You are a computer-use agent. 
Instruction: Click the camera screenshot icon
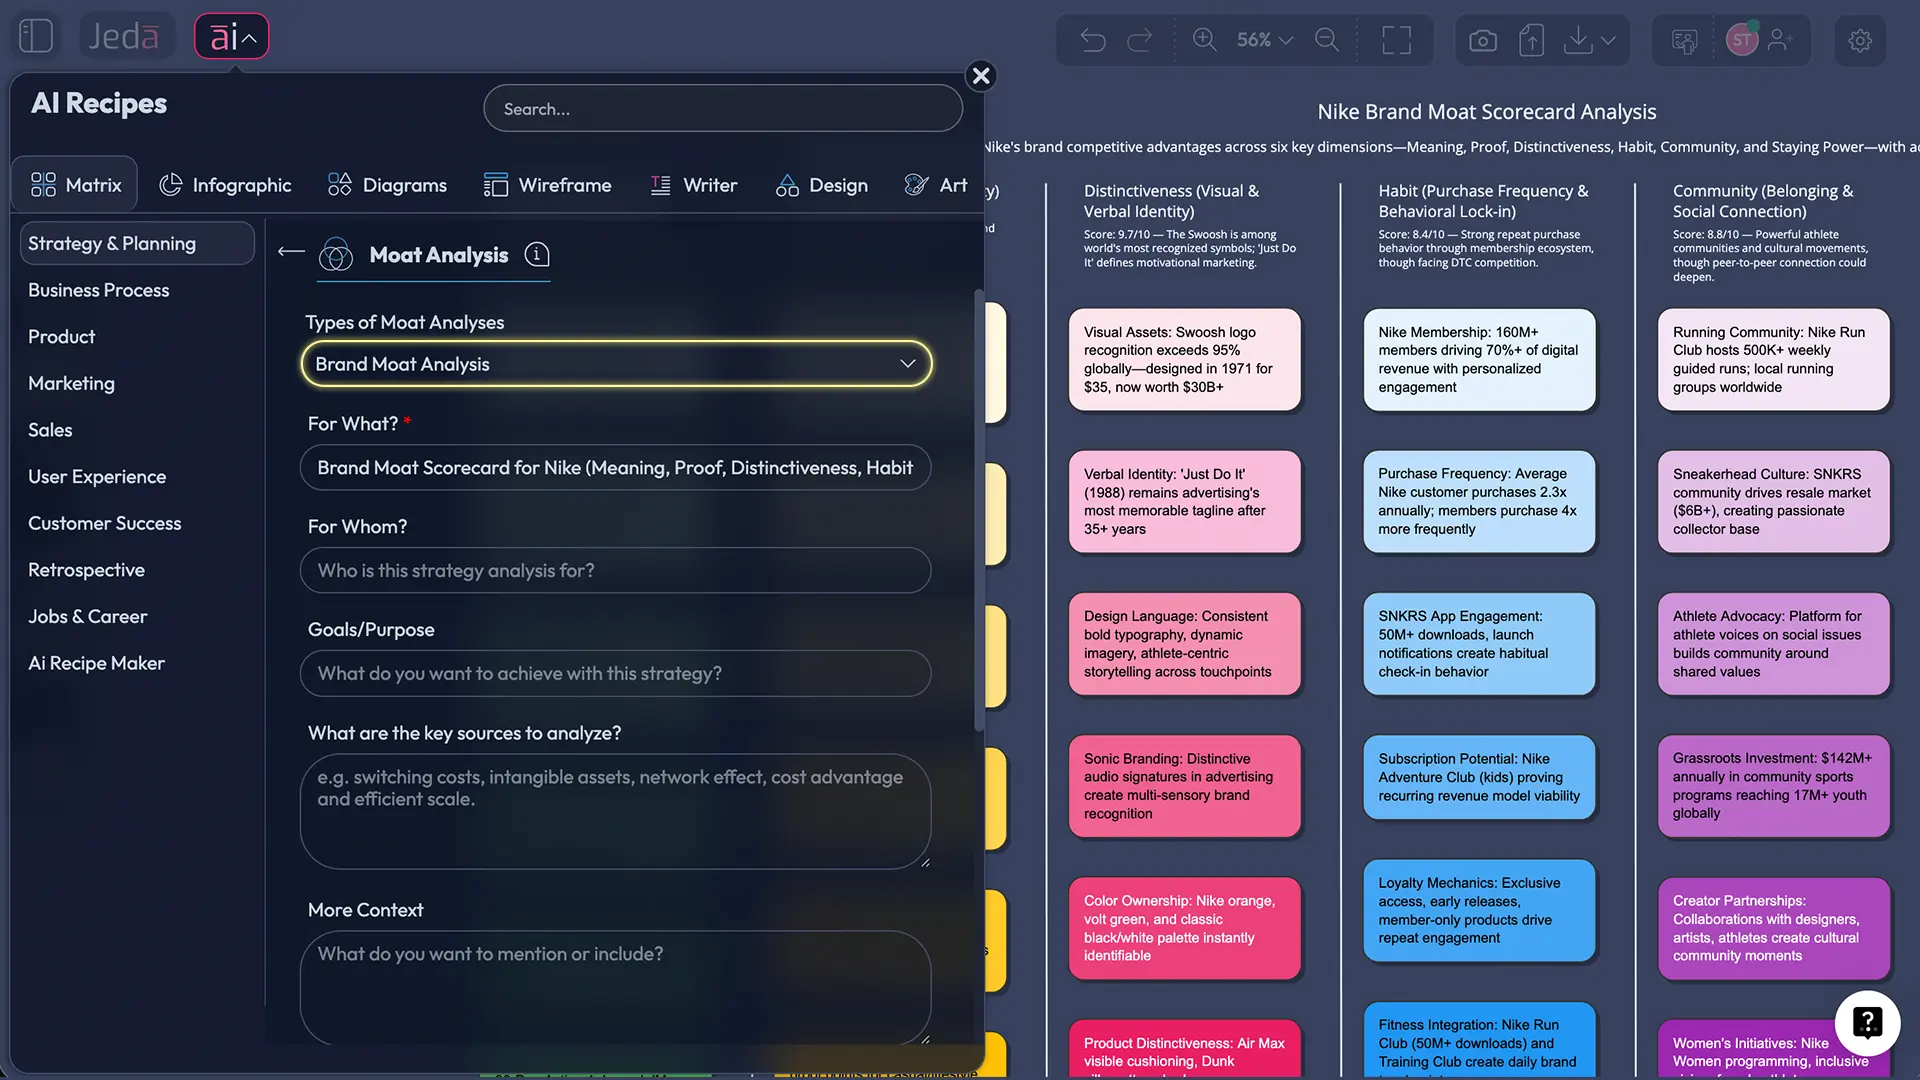click(1482, 40)
